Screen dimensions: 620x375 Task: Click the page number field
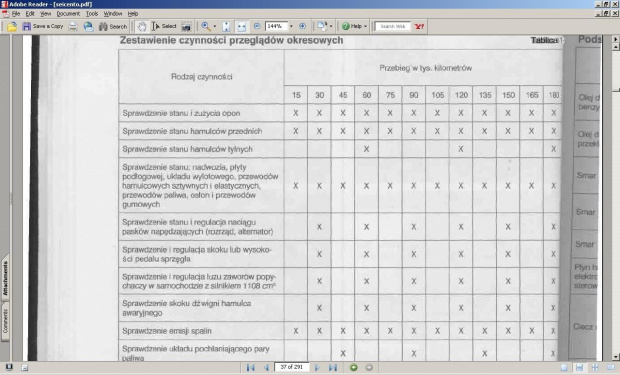(x=291, y=367)
